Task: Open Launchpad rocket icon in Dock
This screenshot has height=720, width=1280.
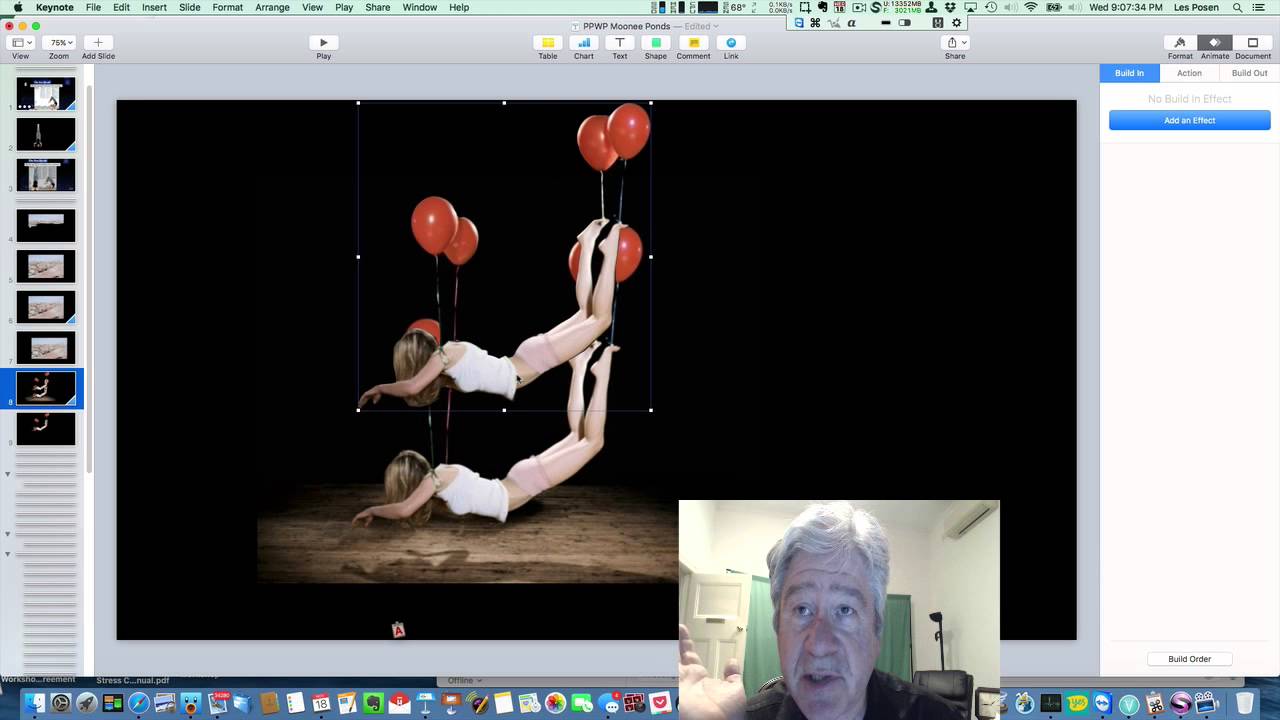Action: click(87, 703)
